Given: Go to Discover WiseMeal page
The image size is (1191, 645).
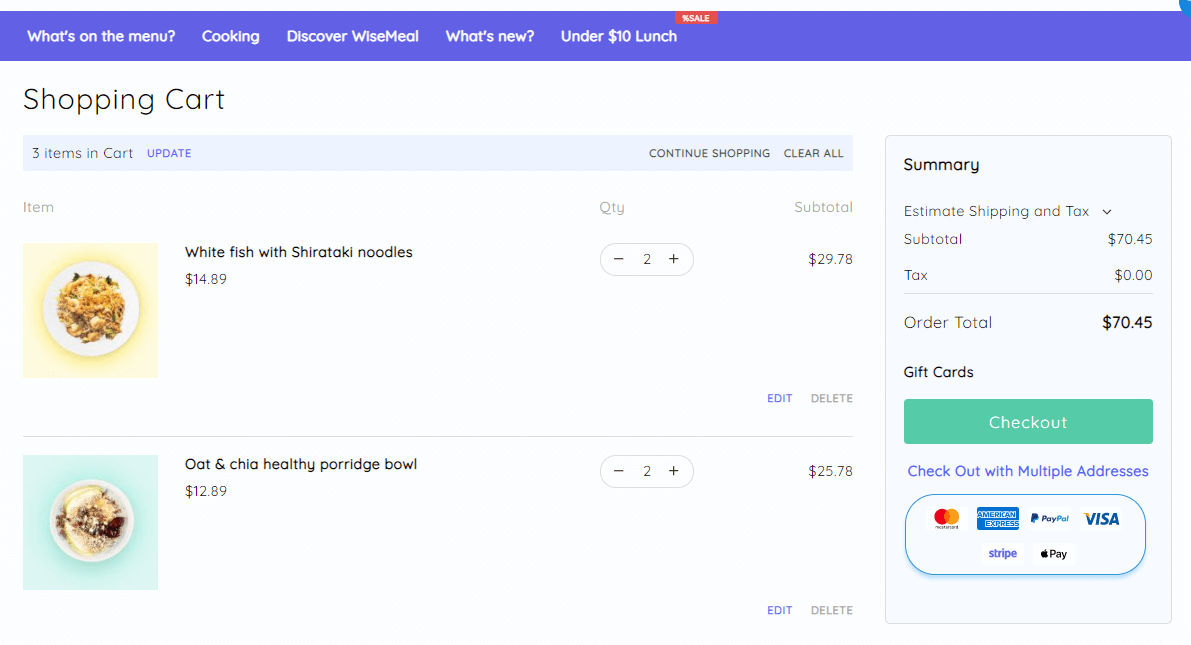Looking at the screenshot, I should (352, 36).
